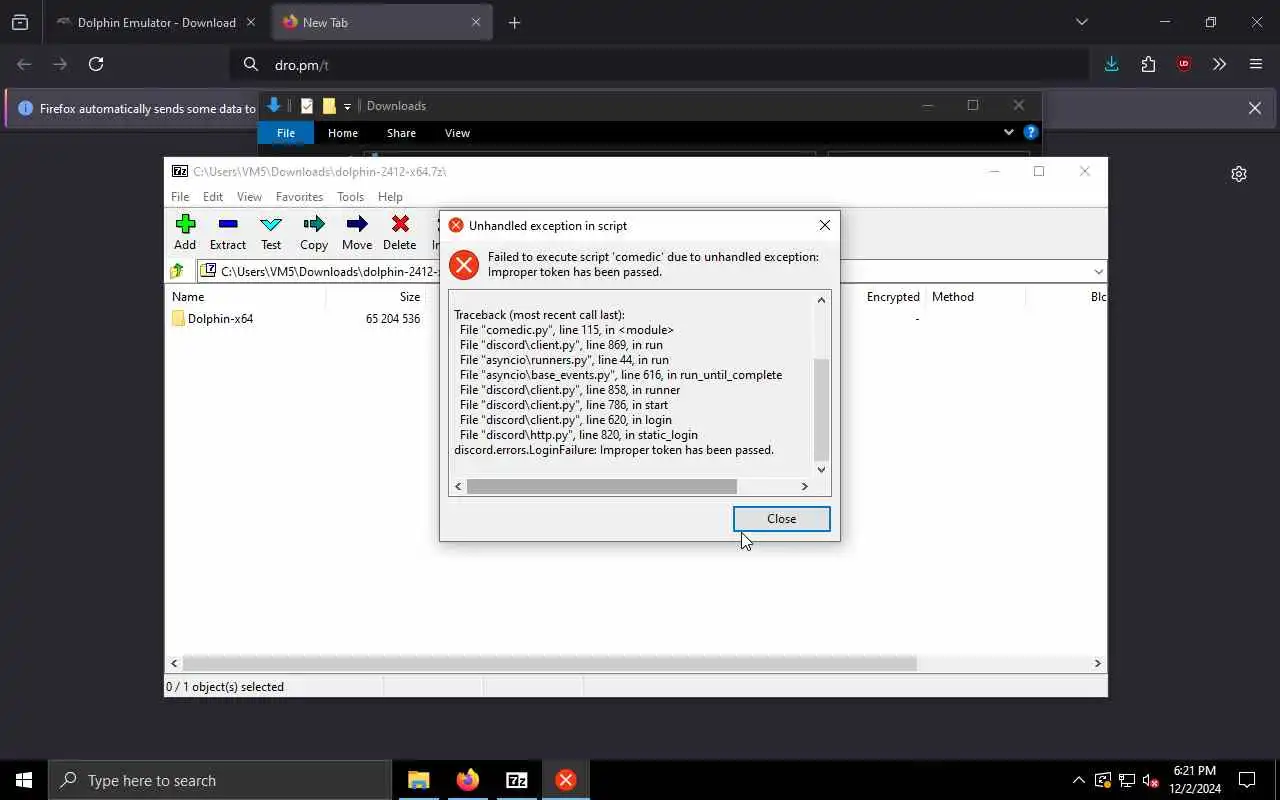
Task: Open the Edit menu in 7-Zip
Action: point(213,197)
